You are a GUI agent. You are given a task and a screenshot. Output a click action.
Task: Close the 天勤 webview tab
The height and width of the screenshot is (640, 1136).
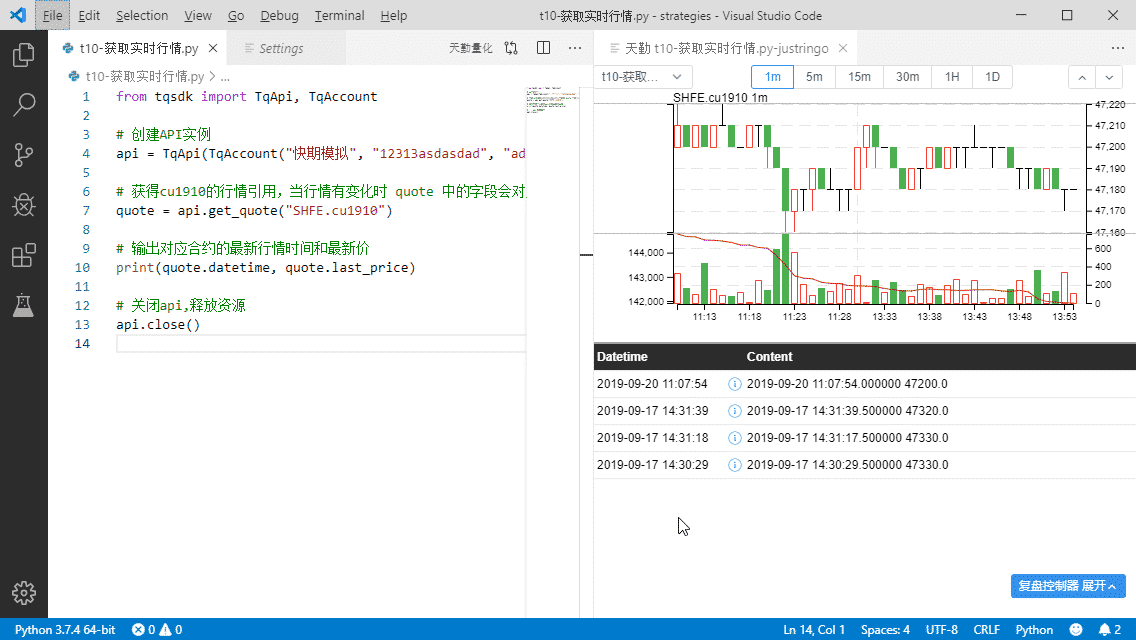(843, 49)
